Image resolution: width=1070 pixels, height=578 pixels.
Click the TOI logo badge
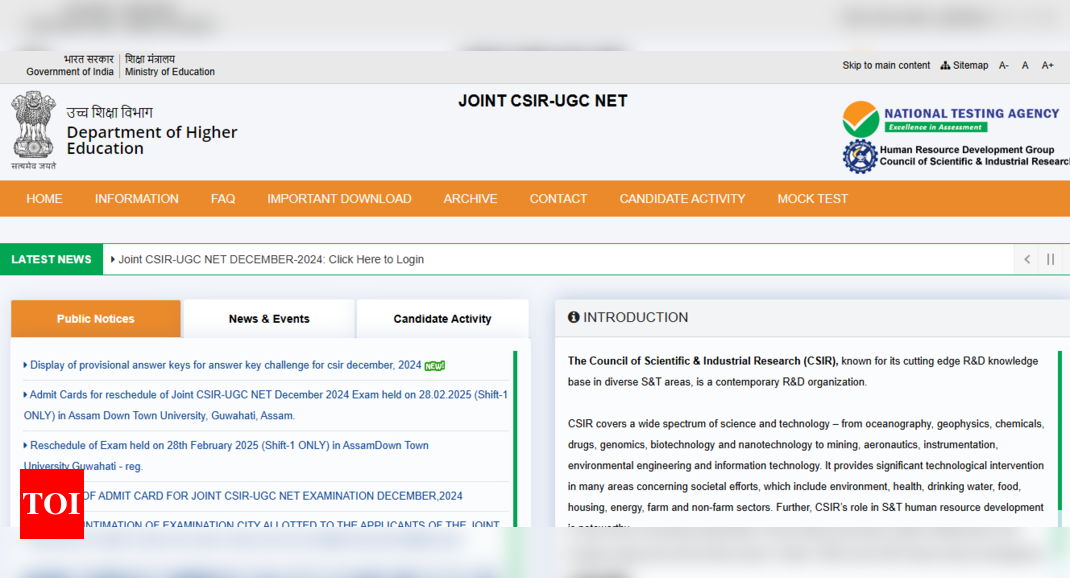52,504
